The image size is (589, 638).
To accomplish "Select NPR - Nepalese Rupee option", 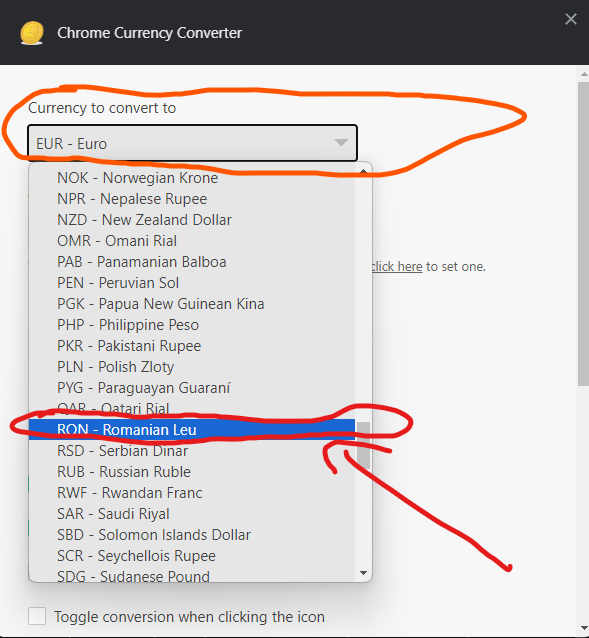I will (x=192, y=199).
